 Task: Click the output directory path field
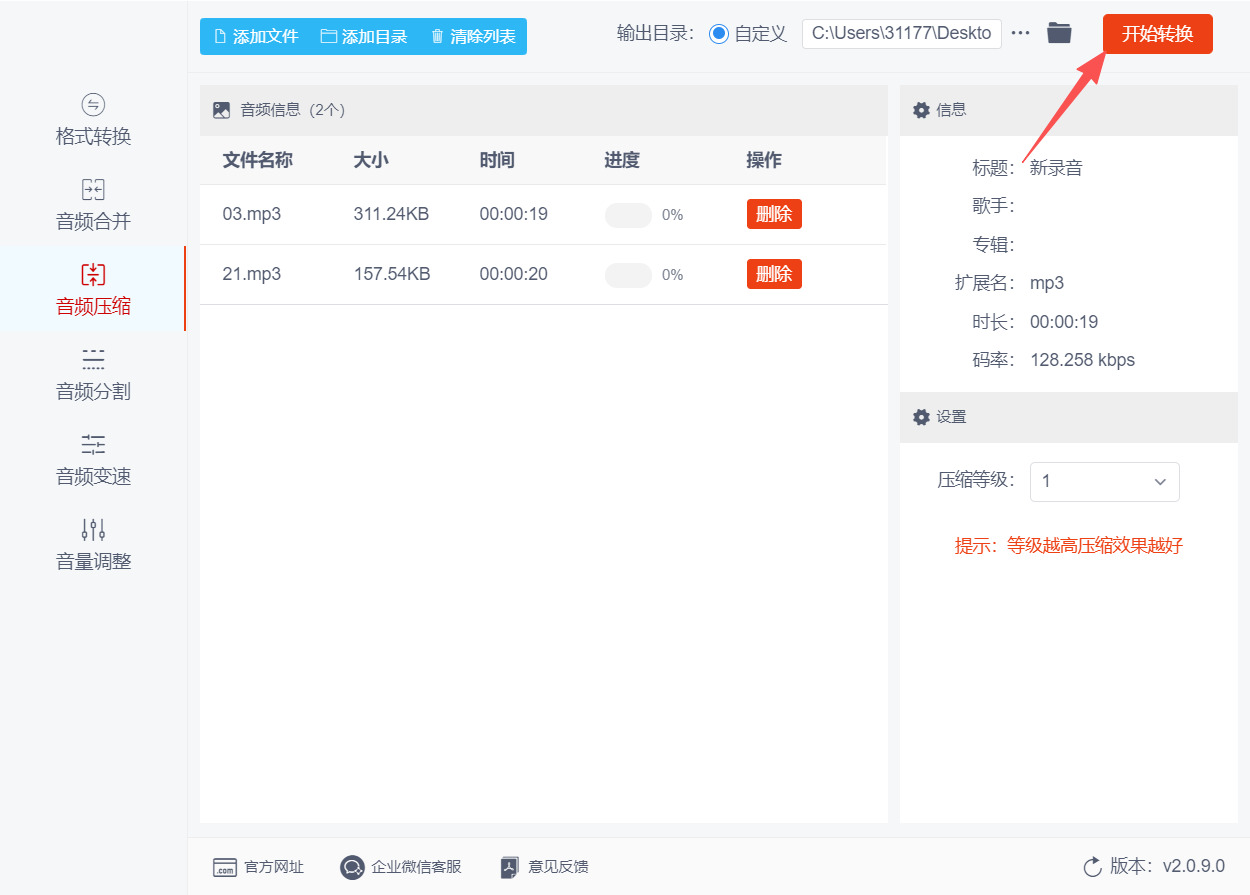point(902,33)
